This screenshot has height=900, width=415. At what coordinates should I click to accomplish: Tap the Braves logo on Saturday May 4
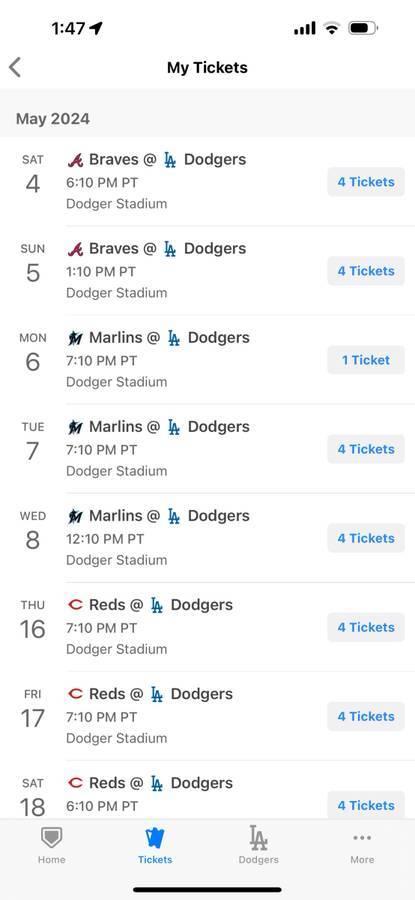[x=75, y=160]
